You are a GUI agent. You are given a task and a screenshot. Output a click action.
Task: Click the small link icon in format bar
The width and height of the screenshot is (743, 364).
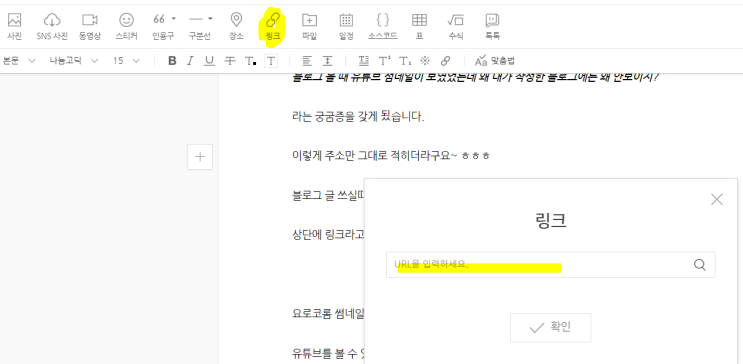click(445, 61)
